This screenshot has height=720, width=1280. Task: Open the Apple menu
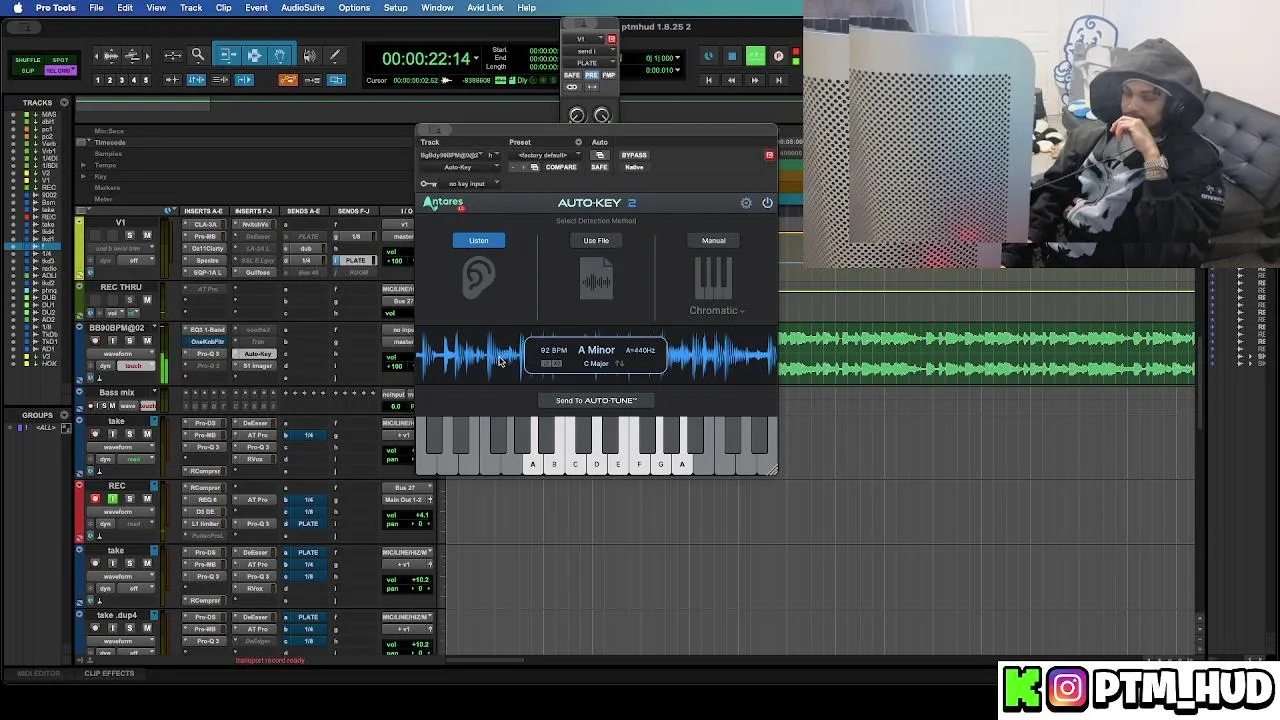17,8
